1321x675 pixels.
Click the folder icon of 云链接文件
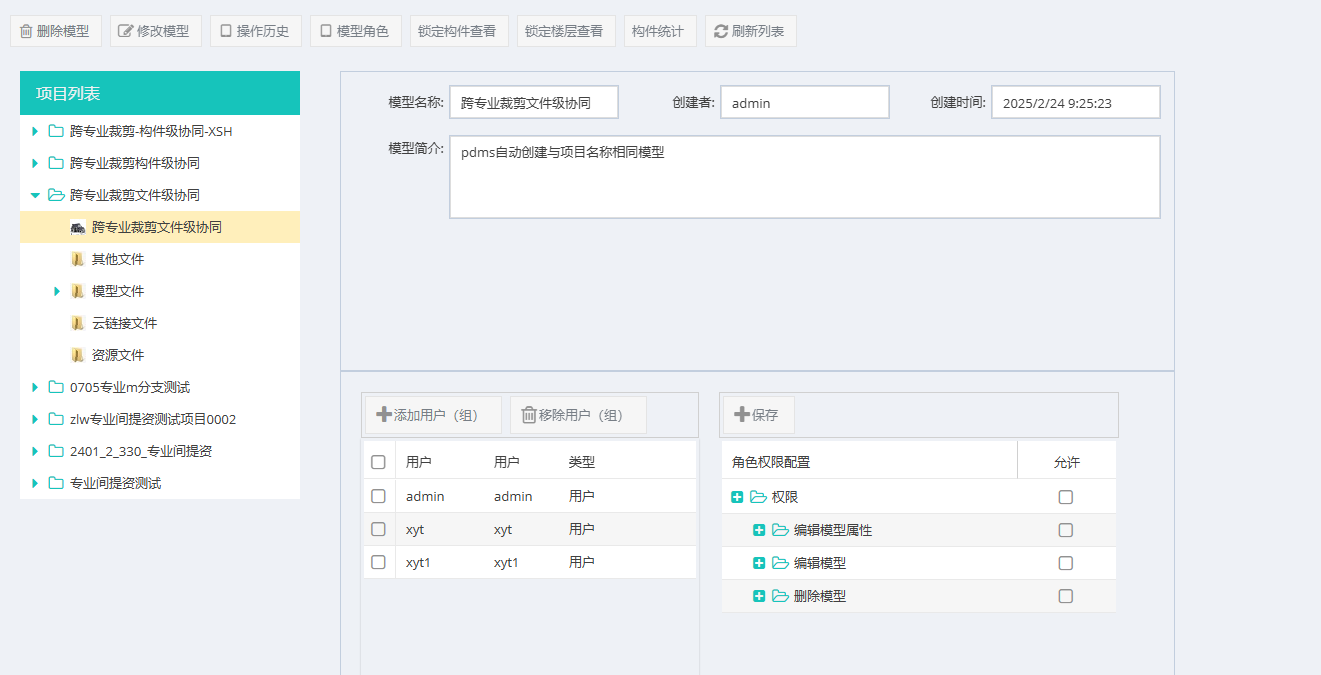click(78, 323)
